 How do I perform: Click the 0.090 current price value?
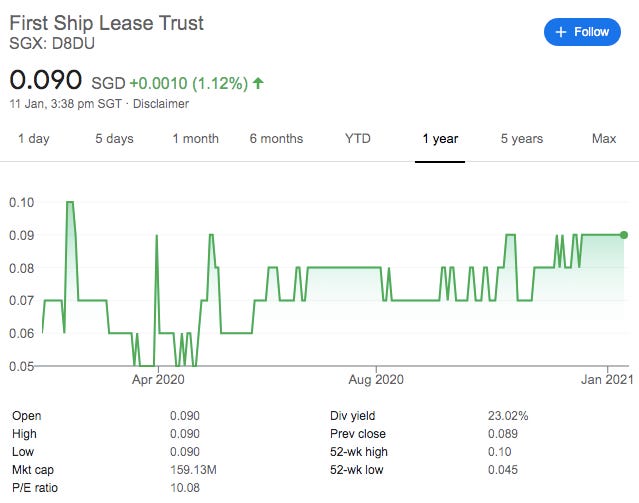(x=45, y=79)
